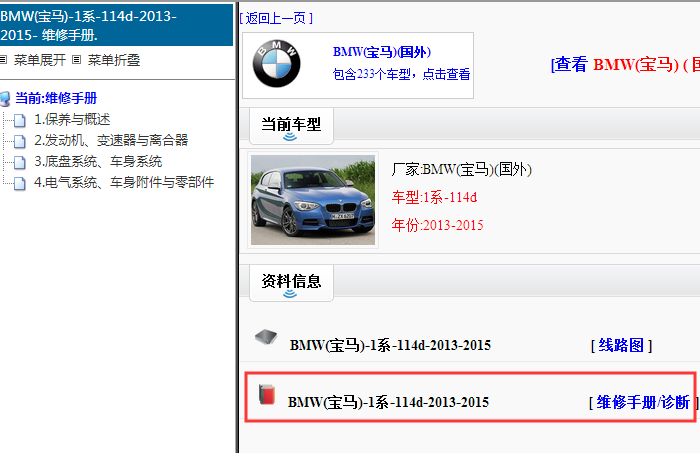Open the 线路图 link

click(x=621, y=345)
